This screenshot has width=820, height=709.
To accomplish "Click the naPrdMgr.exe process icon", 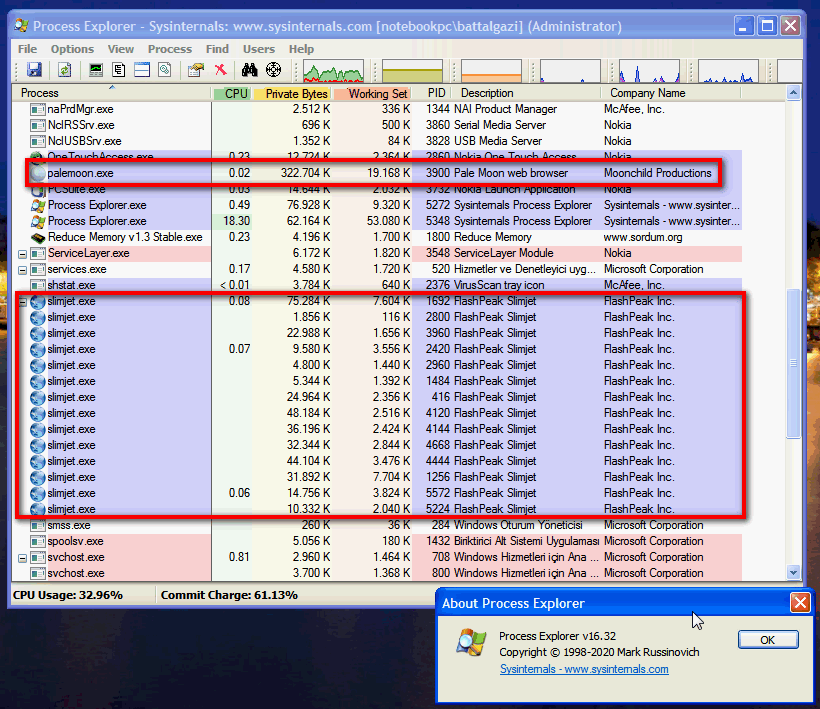I will [38, 109].
